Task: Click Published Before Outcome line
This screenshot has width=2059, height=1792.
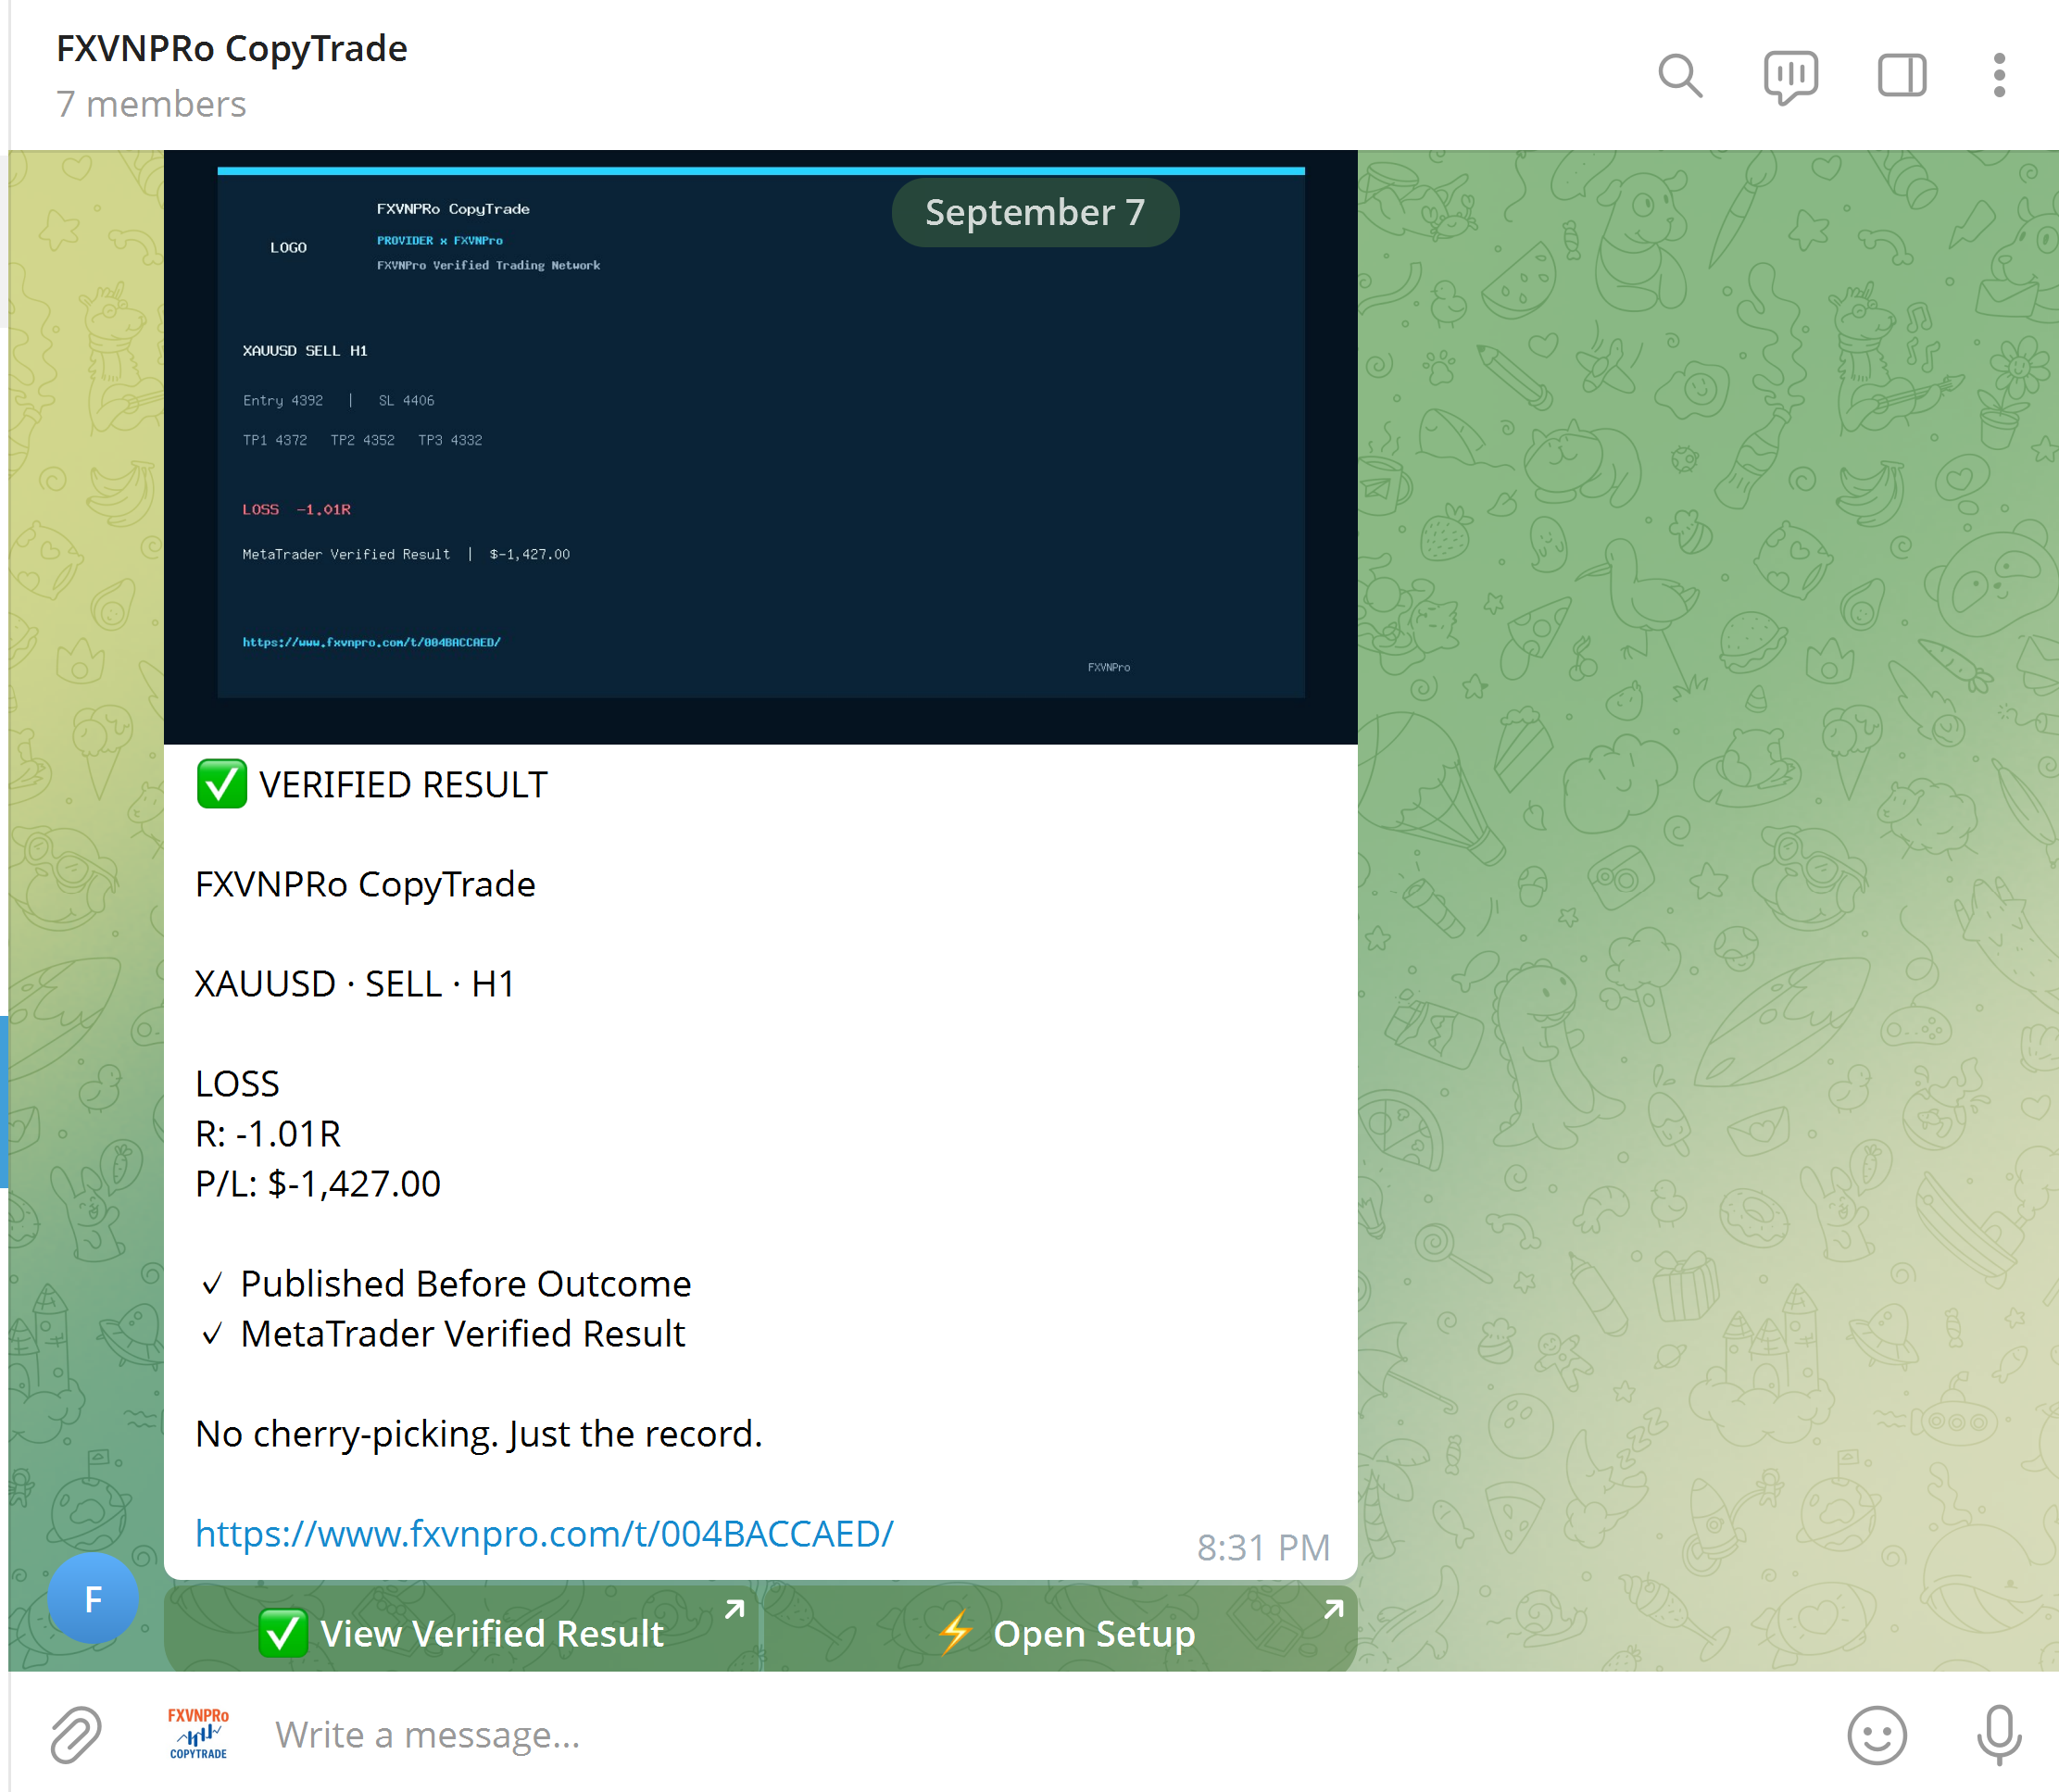Action: (x=446, y=1283)
